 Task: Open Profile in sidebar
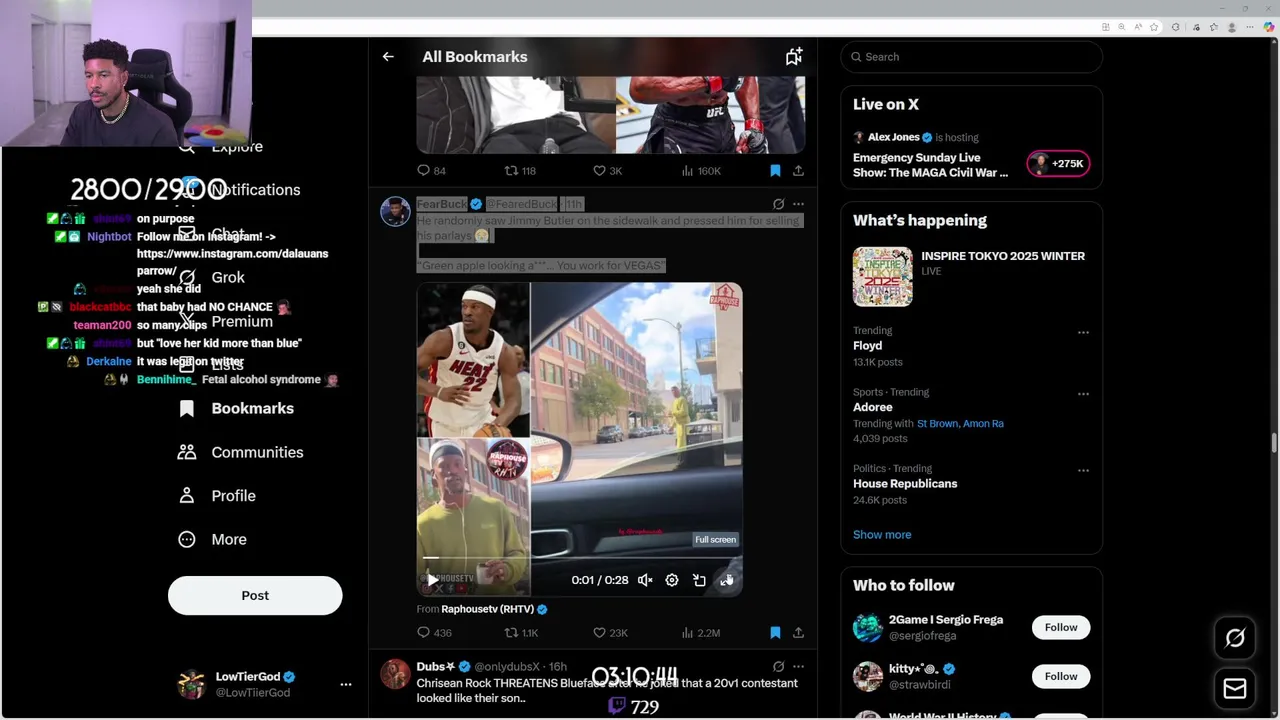click(x=217, y=496)
